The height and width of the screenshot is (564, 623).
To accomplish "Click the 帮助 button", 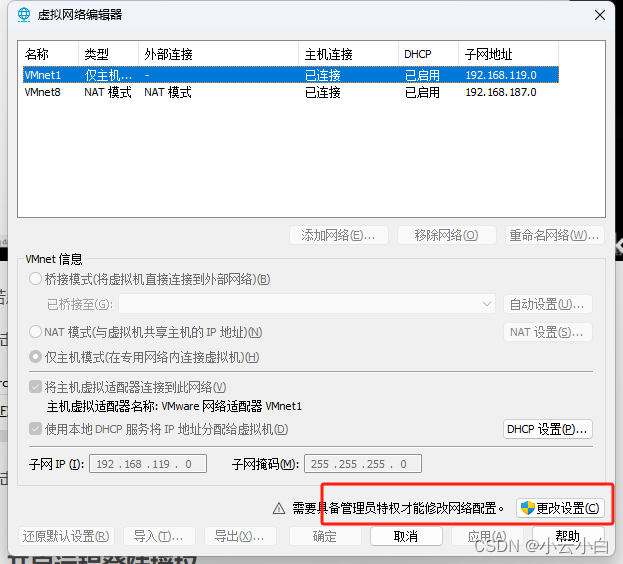I will (568, 536).
